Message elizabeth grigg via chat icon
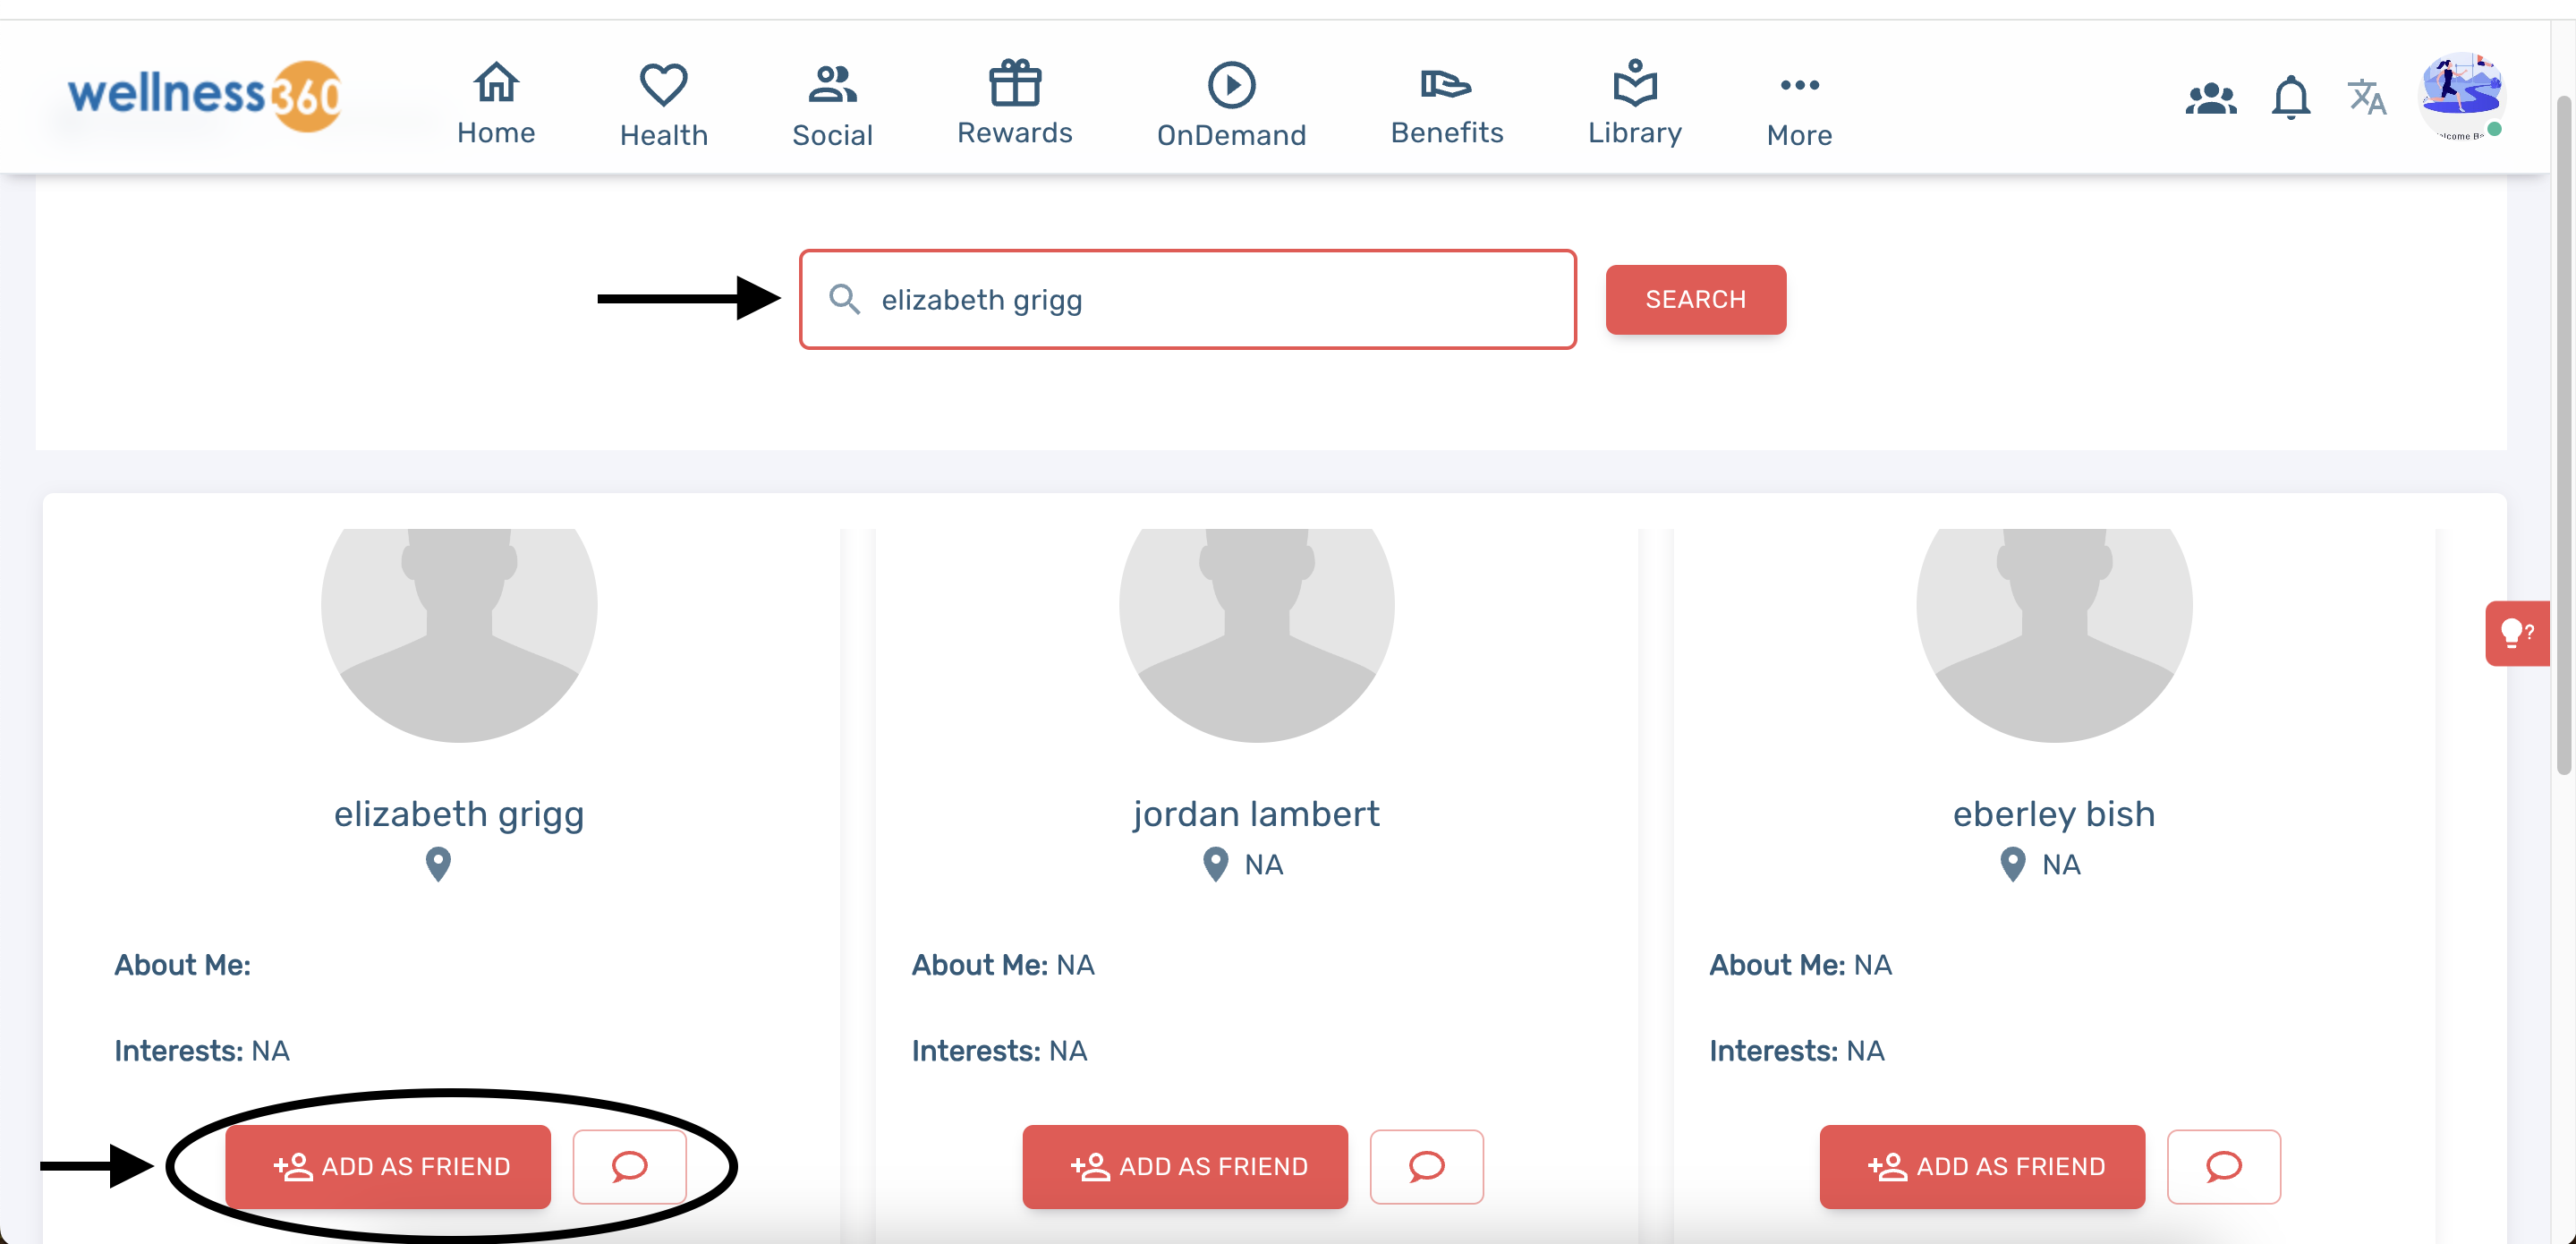The image size is (2576, 1244). click(629, 1166)
